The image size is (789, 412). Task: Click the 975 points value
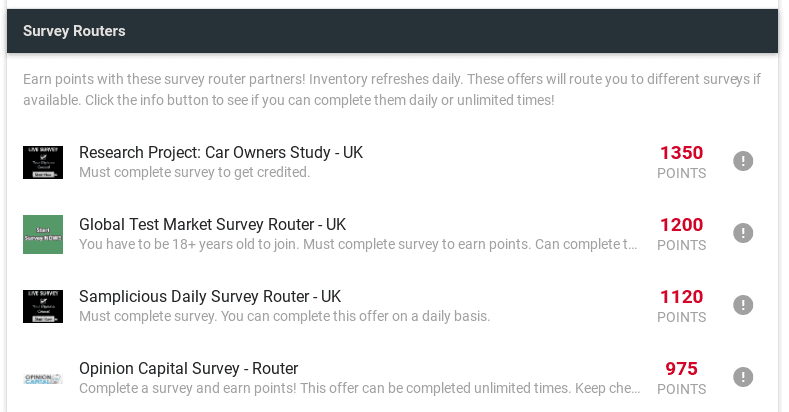(x=681, y=369)
